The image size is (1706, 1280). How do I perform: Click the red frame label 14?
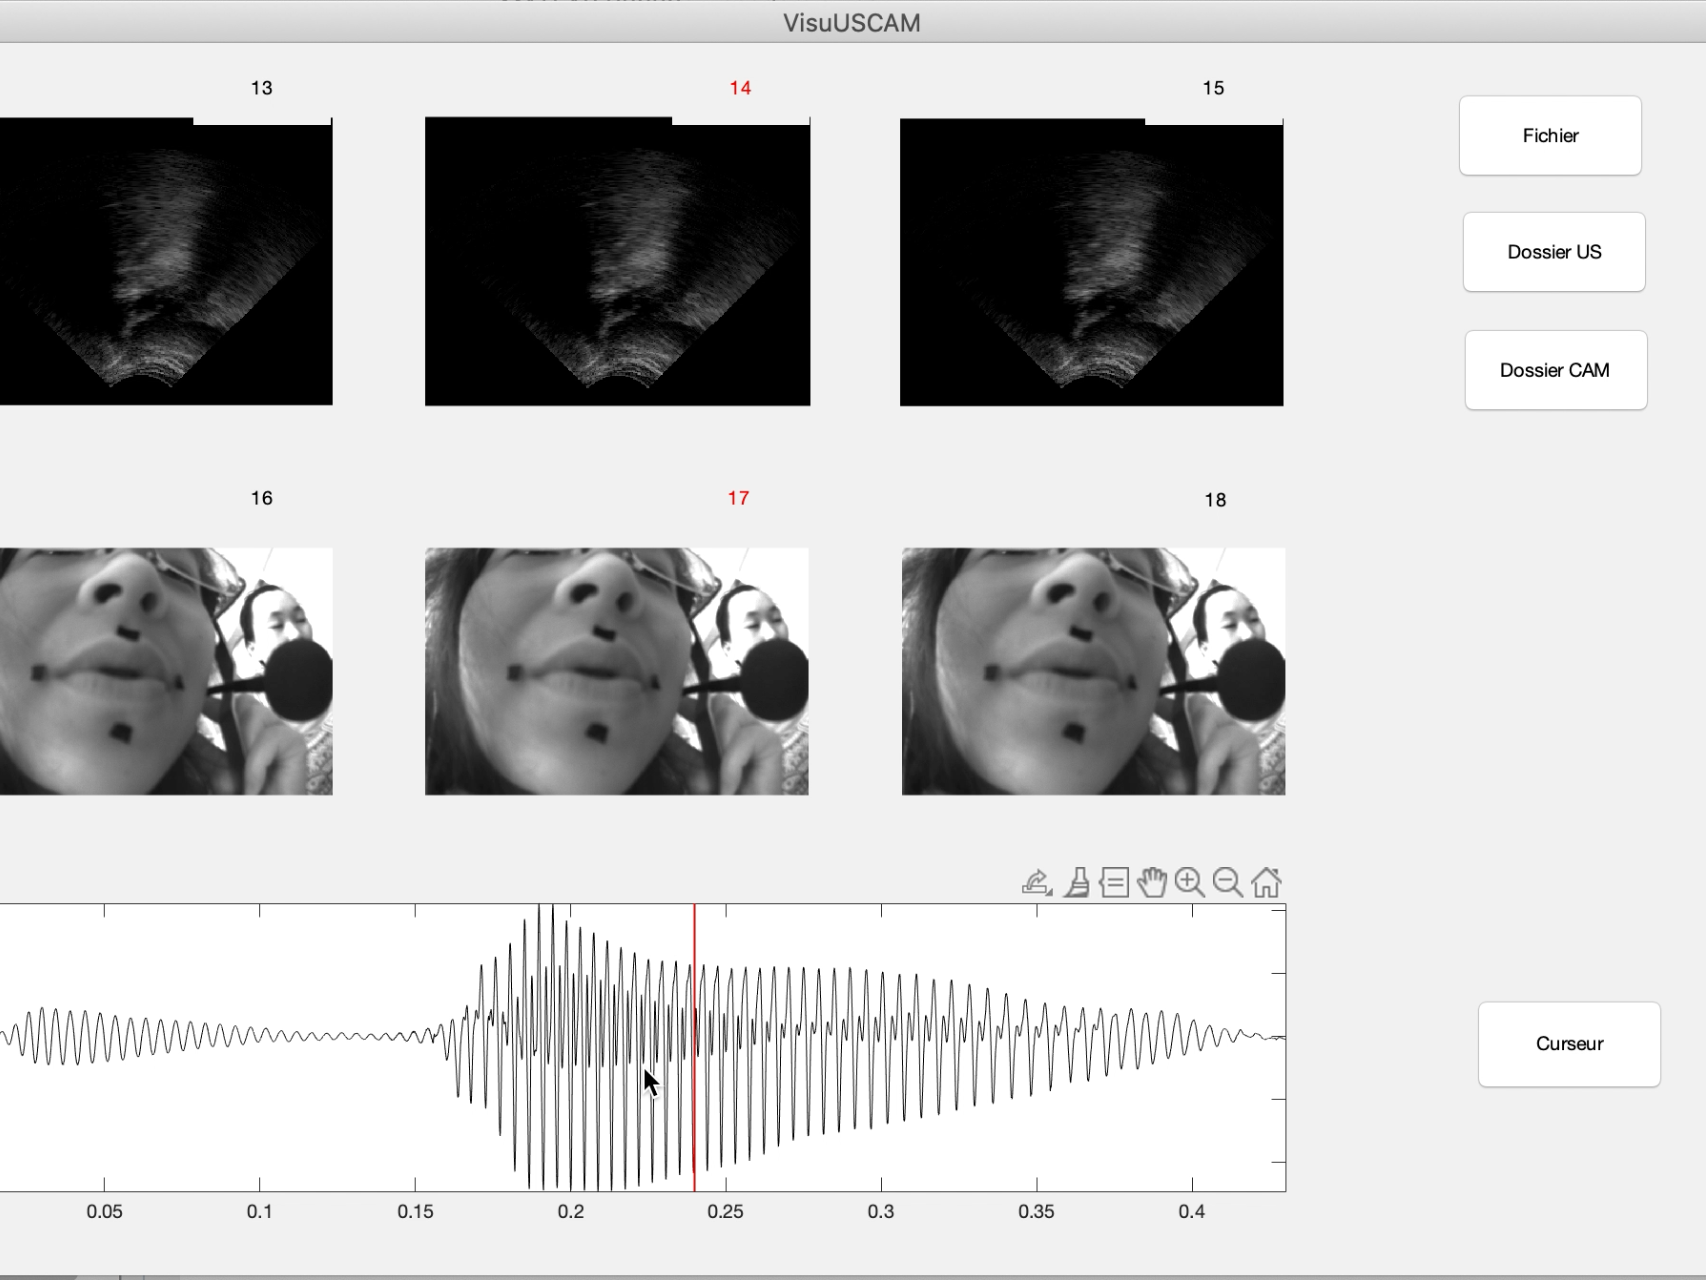[x=740, y=88]
